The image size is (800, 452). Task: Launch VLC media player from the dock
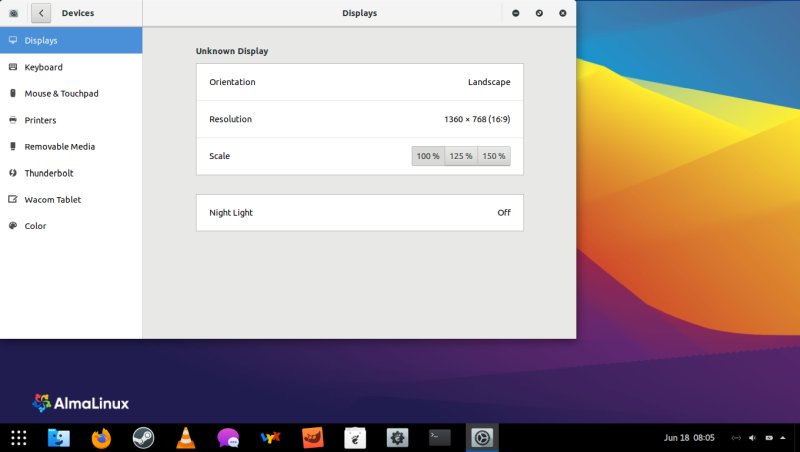(186, 437)
